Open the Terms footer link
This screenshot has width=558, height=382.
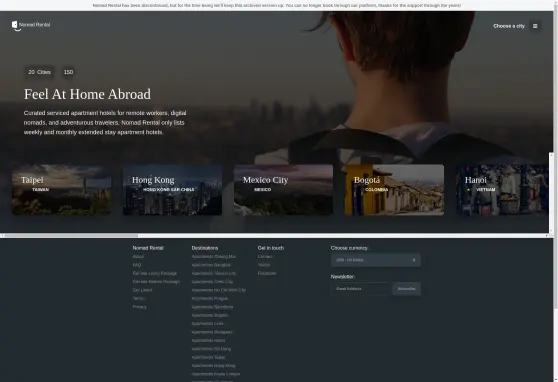[x=138, y=298]
